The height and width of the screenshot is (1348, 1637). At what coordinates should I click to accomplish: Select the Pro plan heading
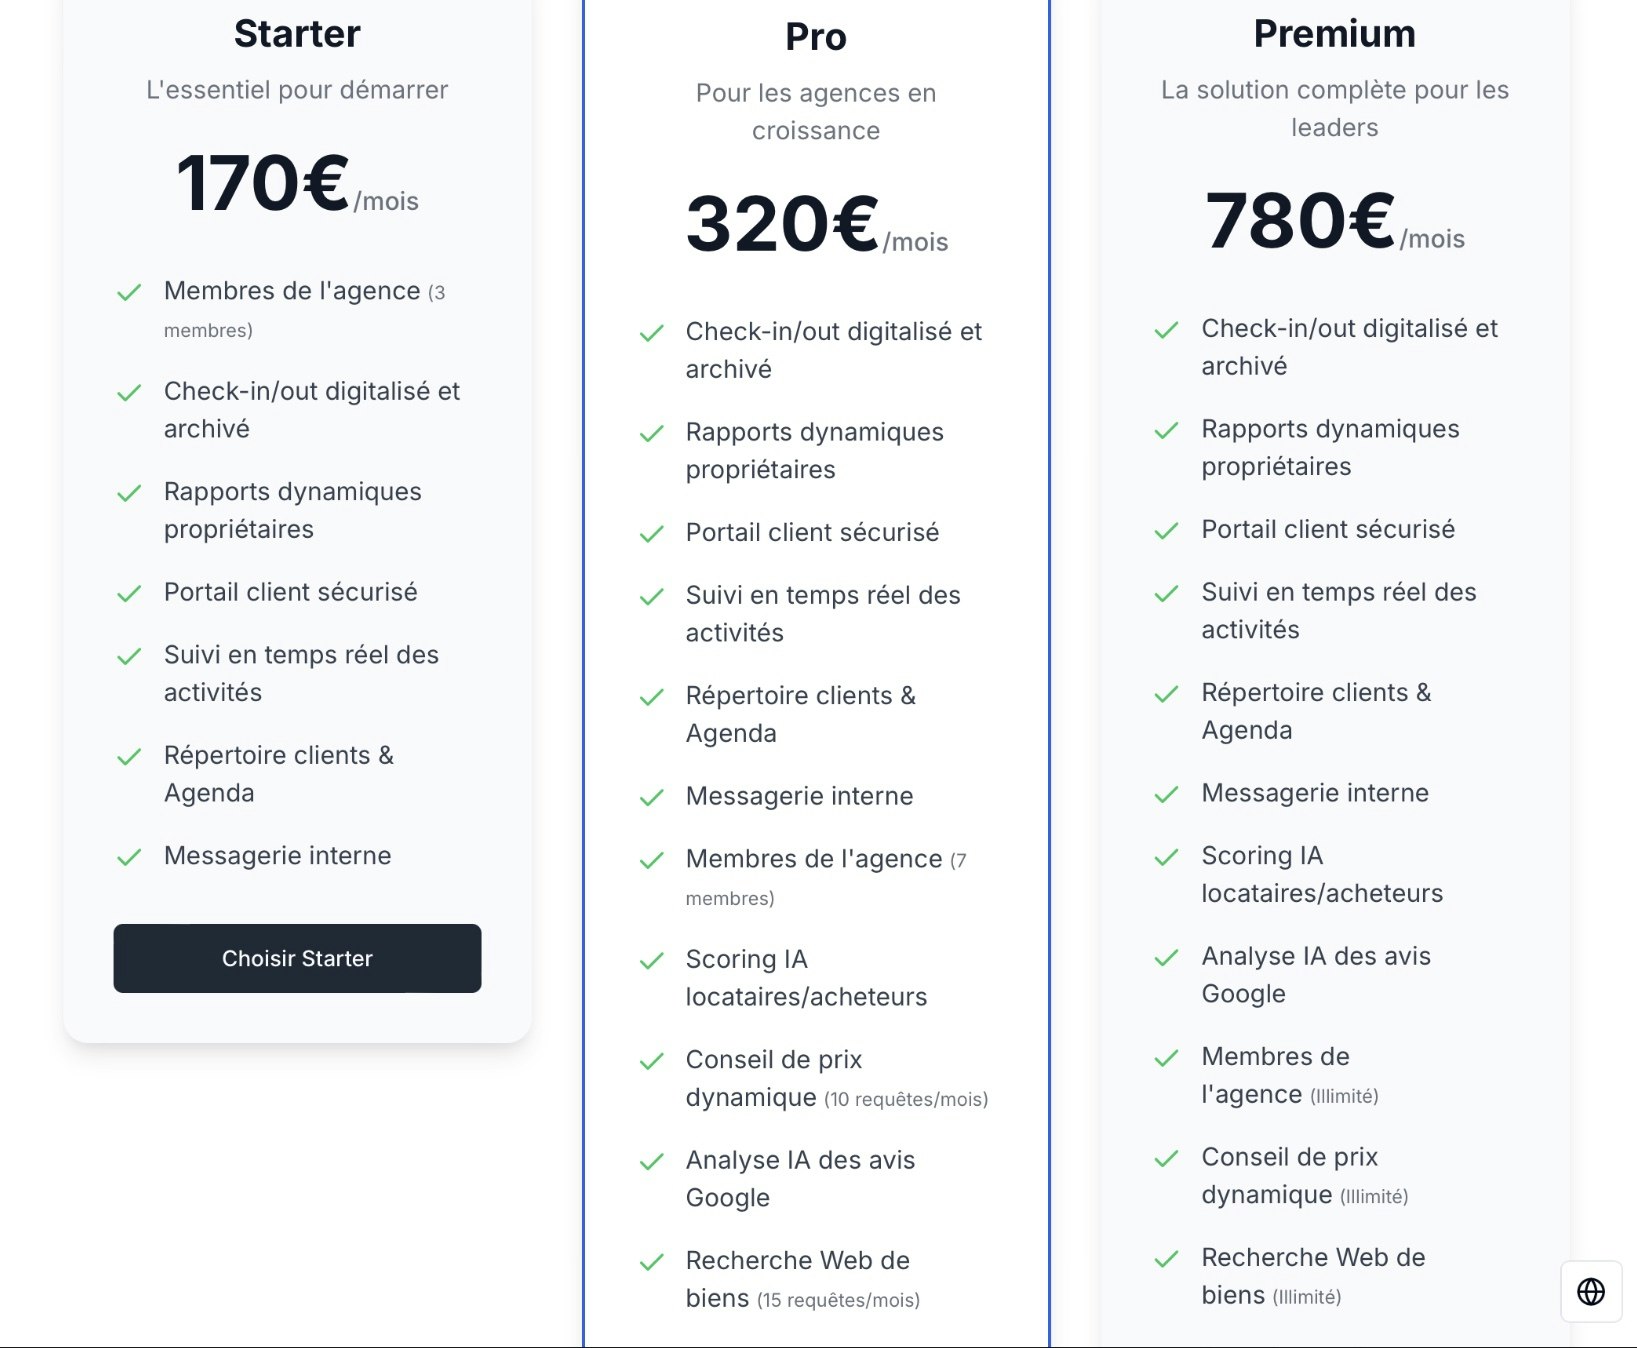coord(816,37)
